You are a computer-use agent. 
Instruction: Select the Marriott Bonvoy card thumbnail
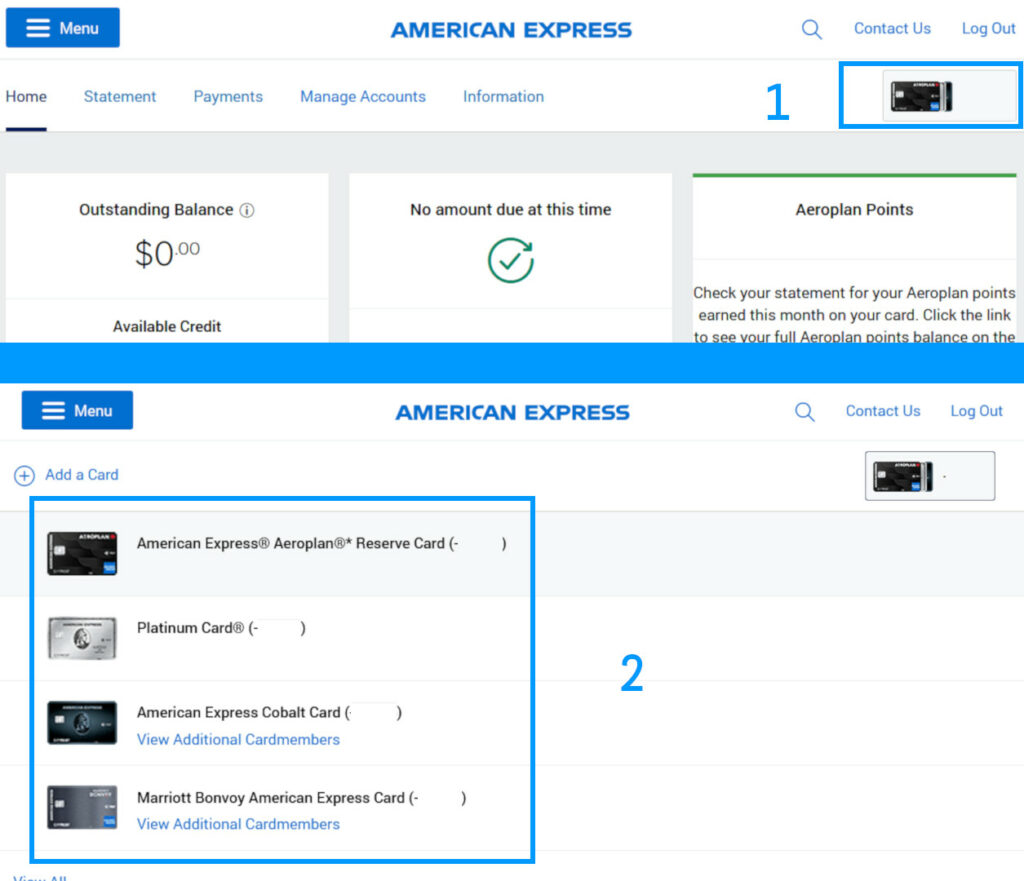(81, 806)
